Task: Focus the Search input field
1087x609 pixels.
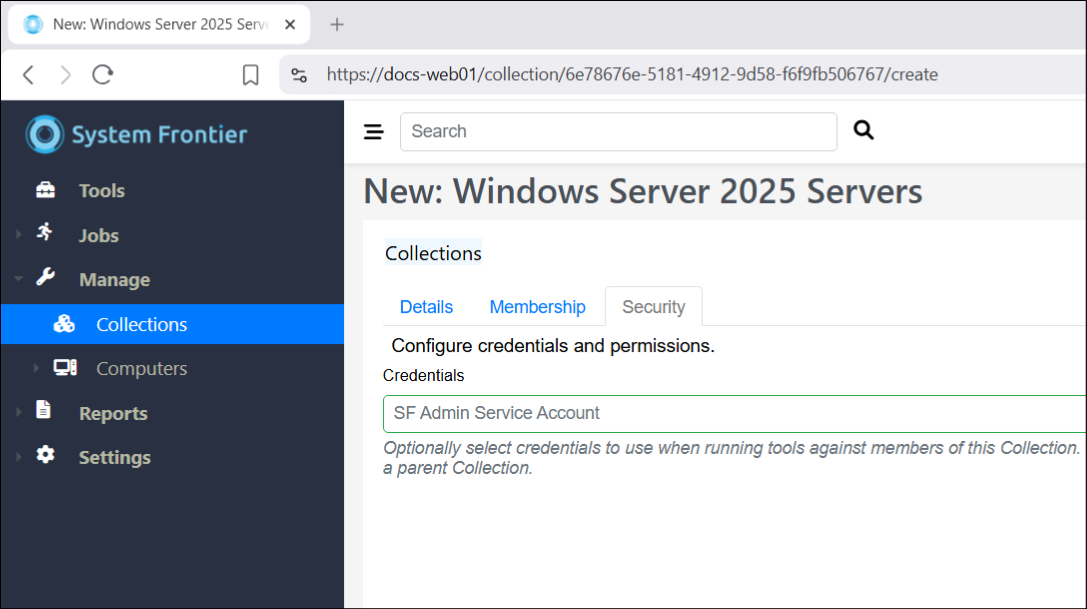Action: coord(618,132)
